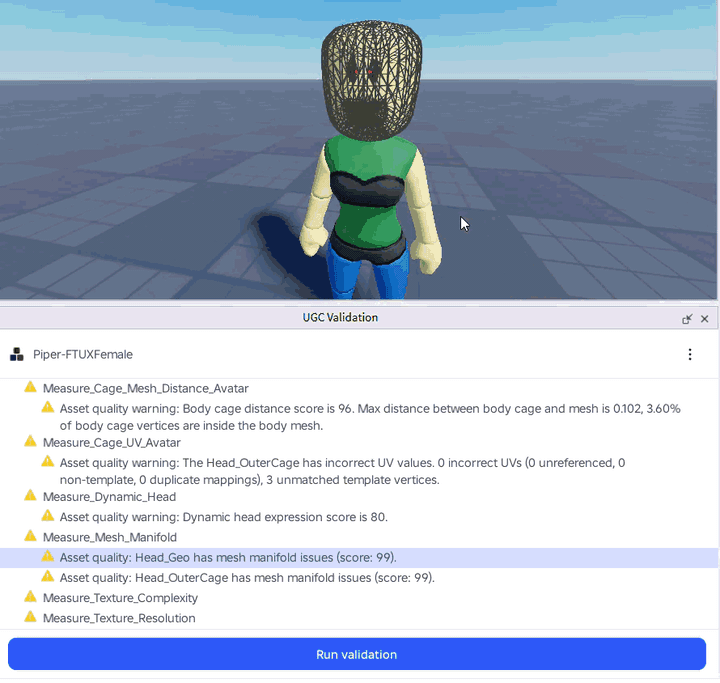
Task: Click the avatar's wireframe caged head in viewport
Action: point(371,80)
